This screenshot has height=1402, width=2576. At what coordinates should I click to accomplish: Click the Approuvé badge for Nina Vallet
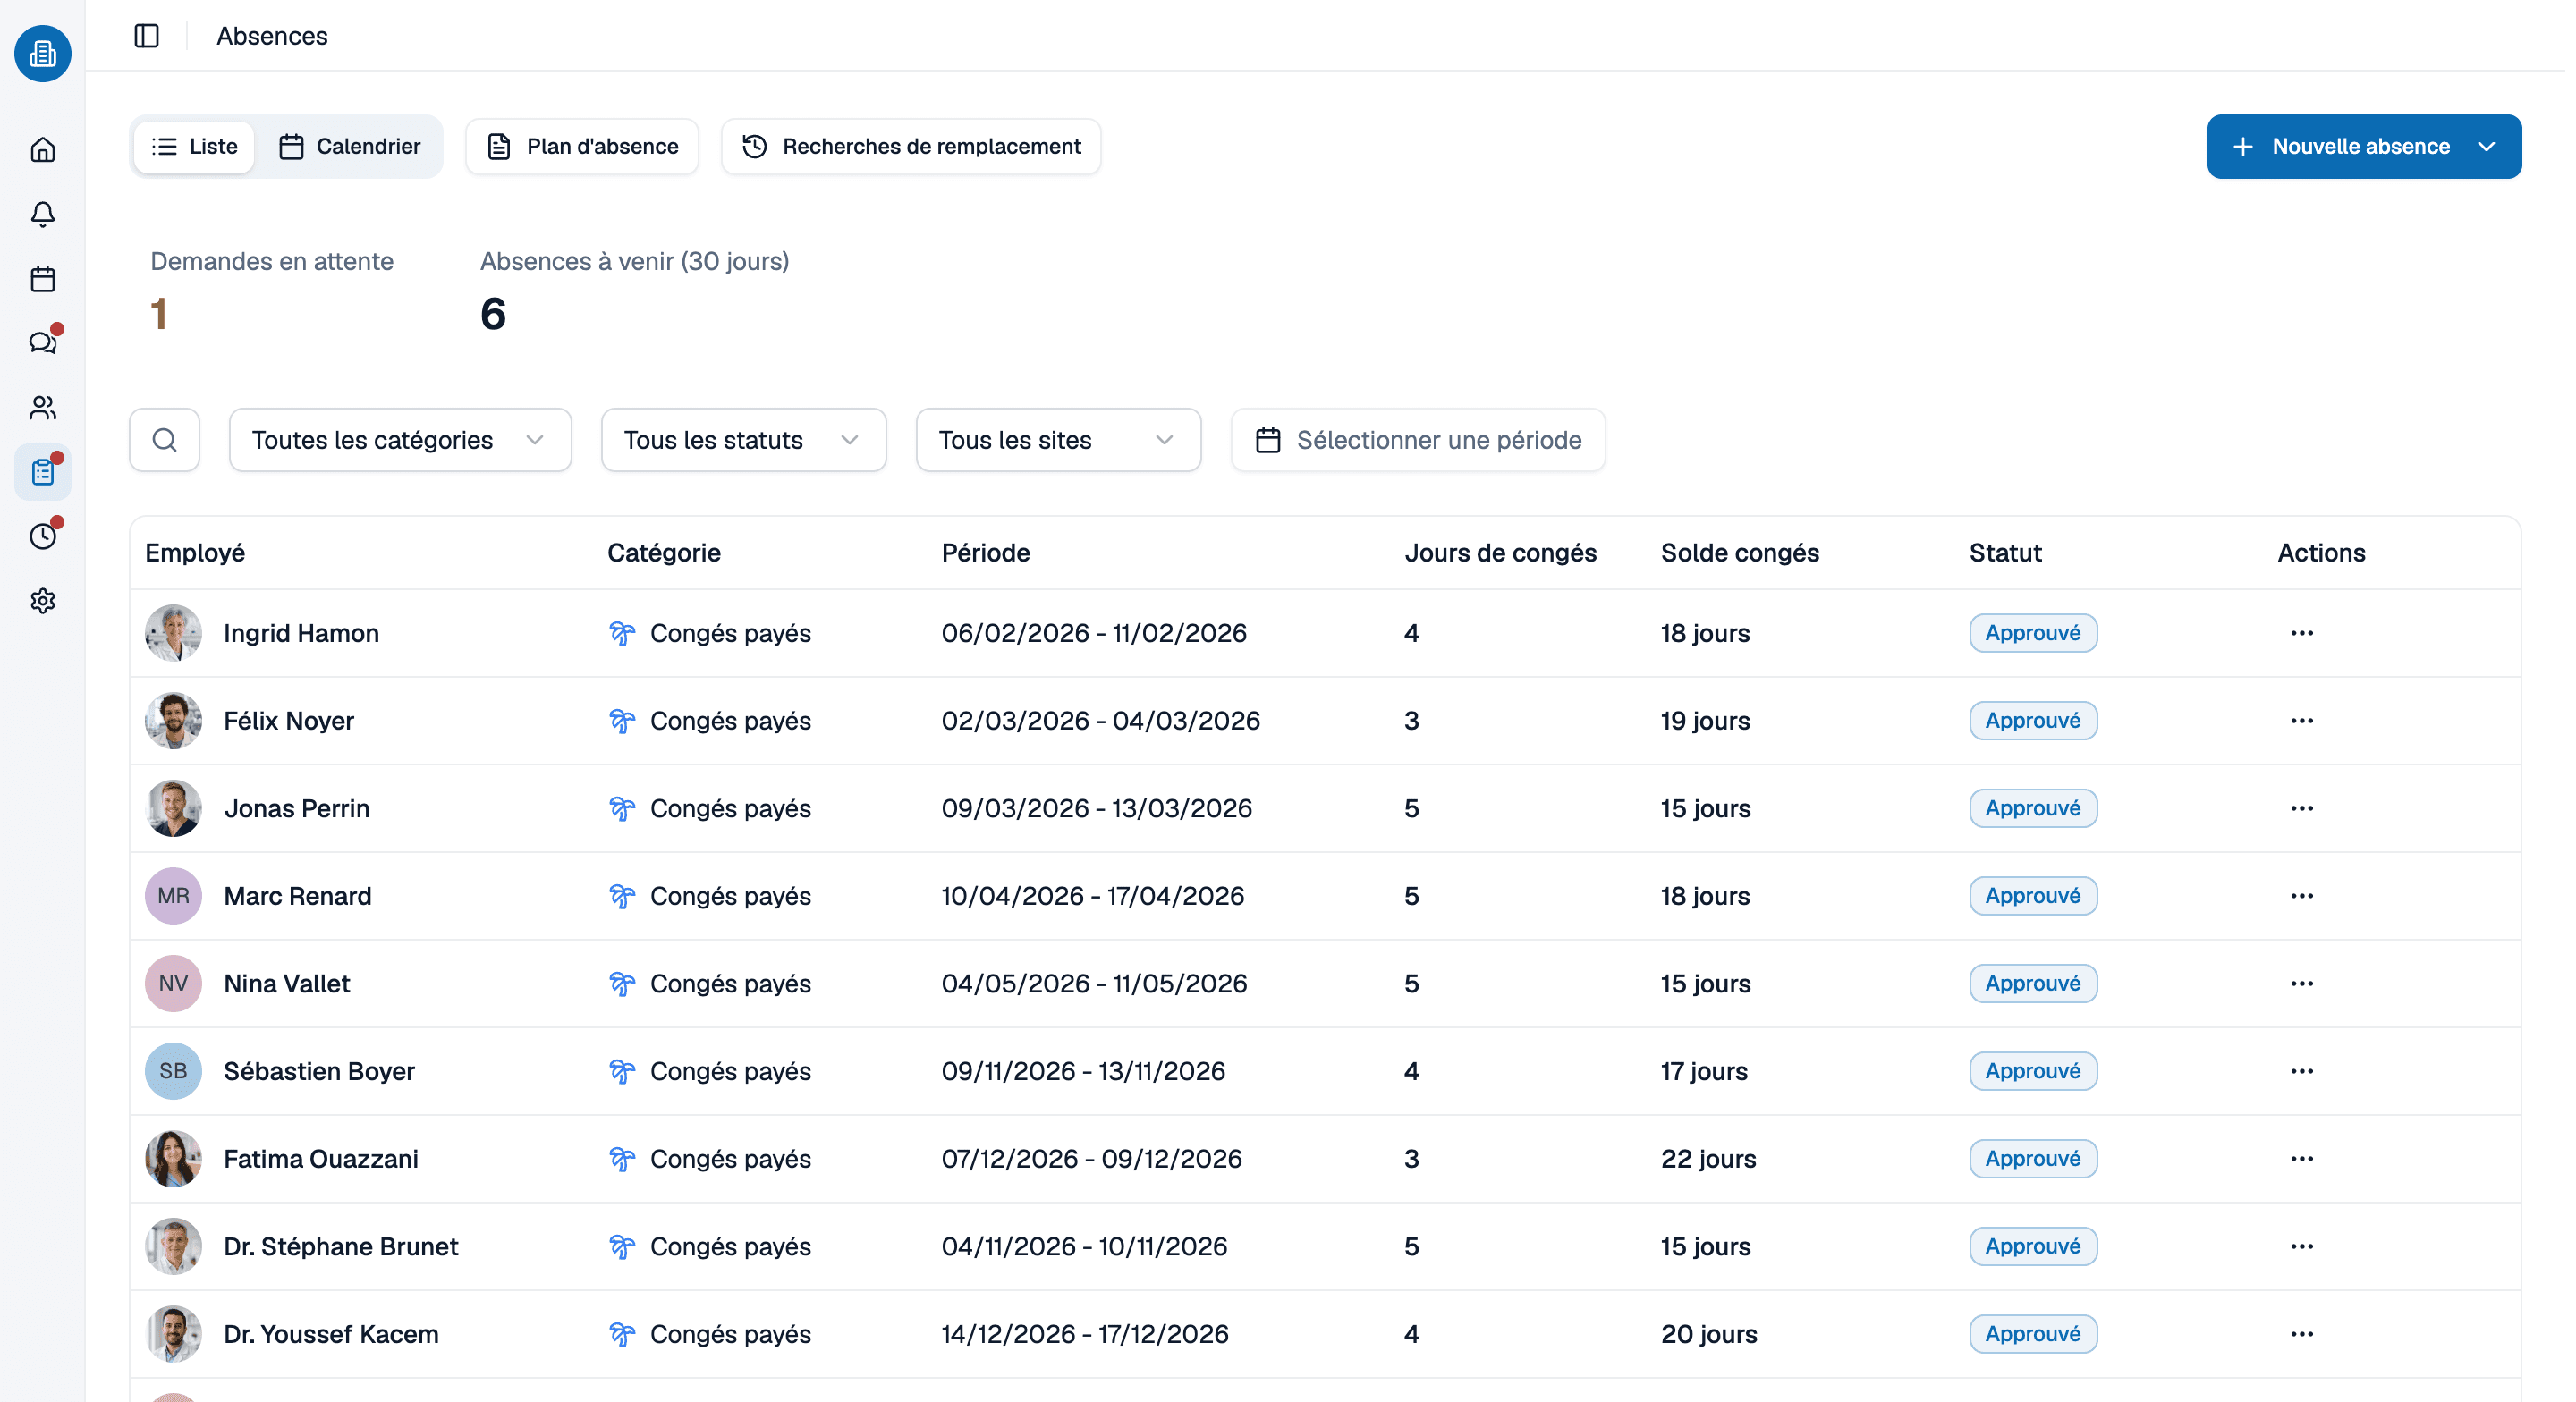(2033, 984)
